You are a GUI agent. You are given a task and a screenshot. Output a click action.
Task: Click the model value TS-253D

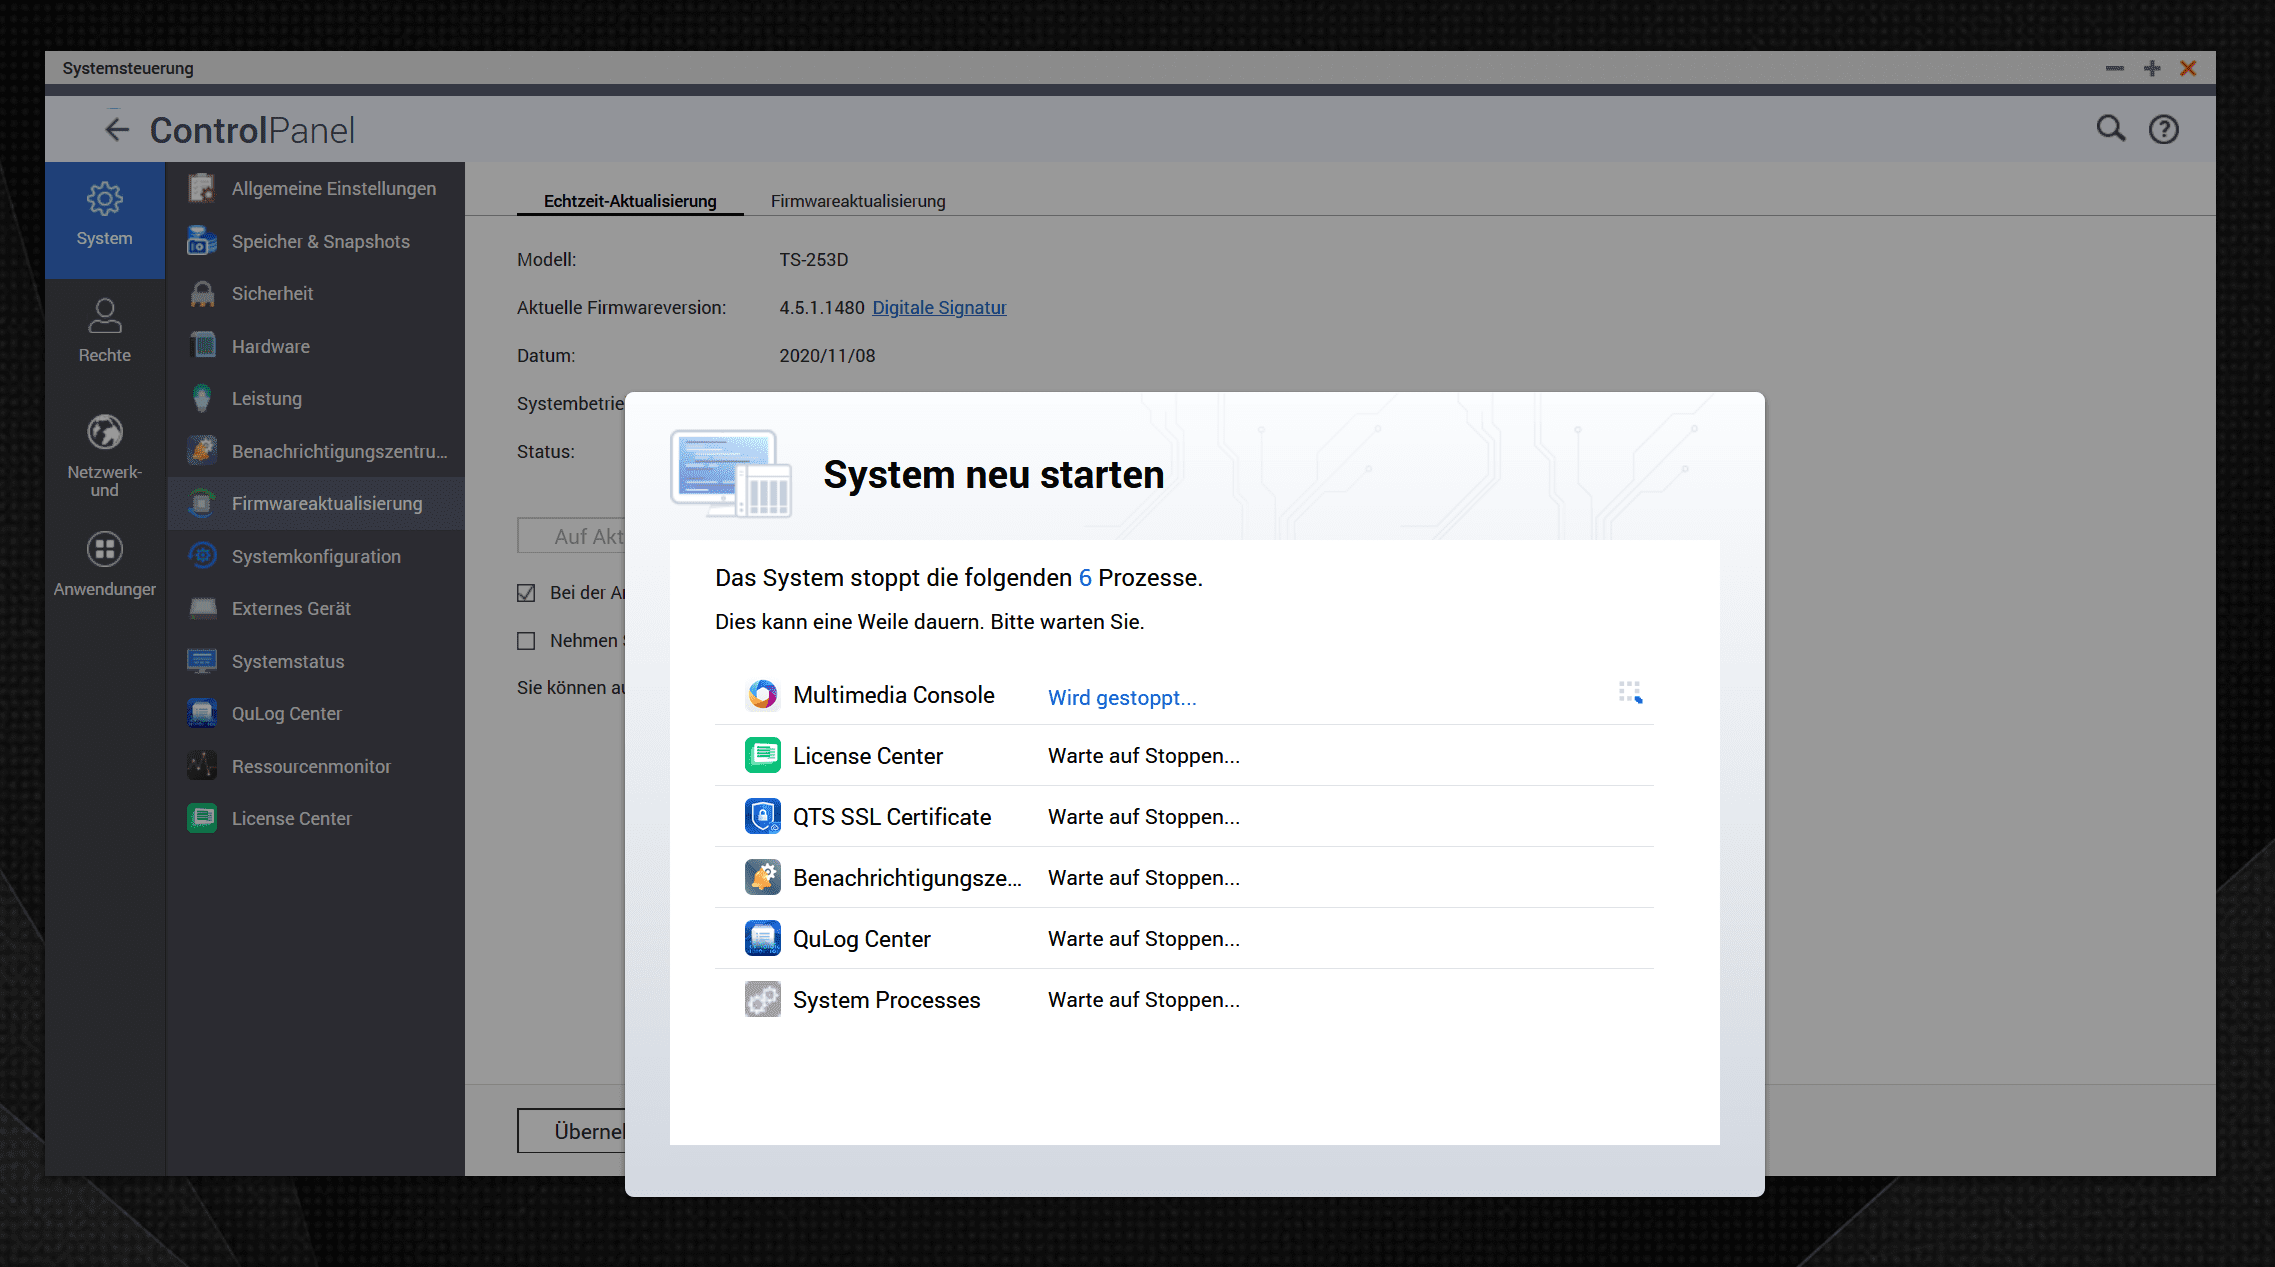click(x=814, y=260)
